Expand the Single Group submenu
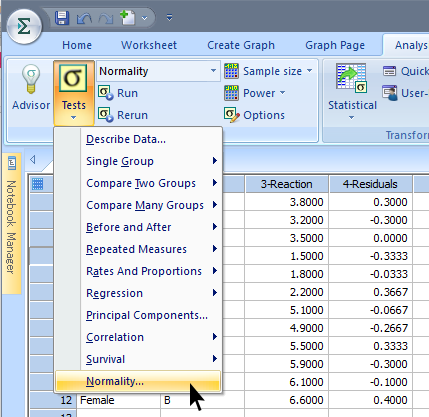This screenshot has height=417, width=429. coord(138,161)
